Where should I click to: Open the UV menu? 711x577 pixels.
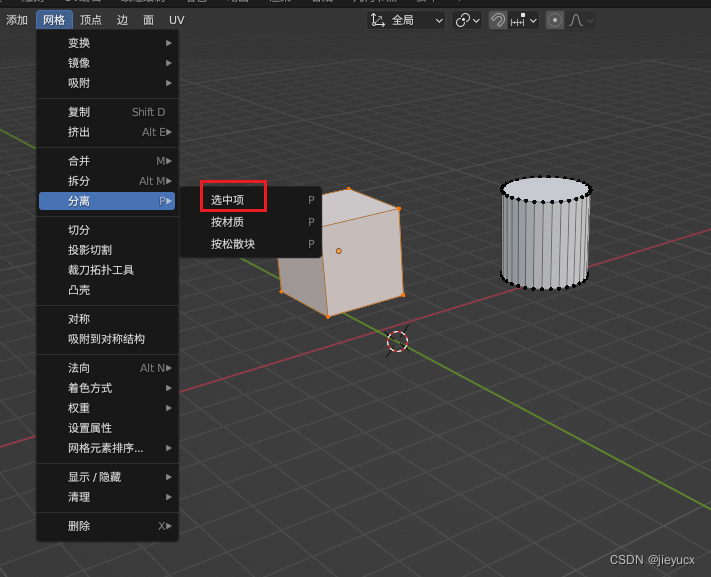tap(176, 20)
